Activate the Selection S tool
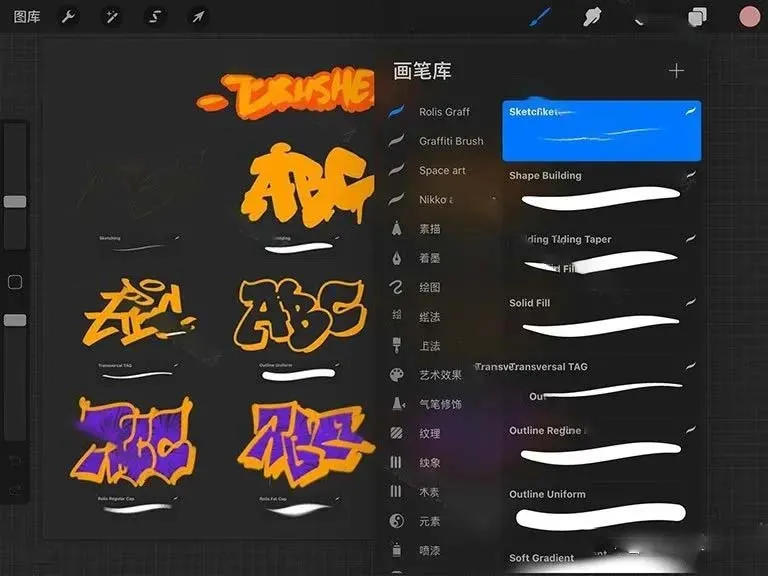Screen dimensions: 768x576 point(154,17)
